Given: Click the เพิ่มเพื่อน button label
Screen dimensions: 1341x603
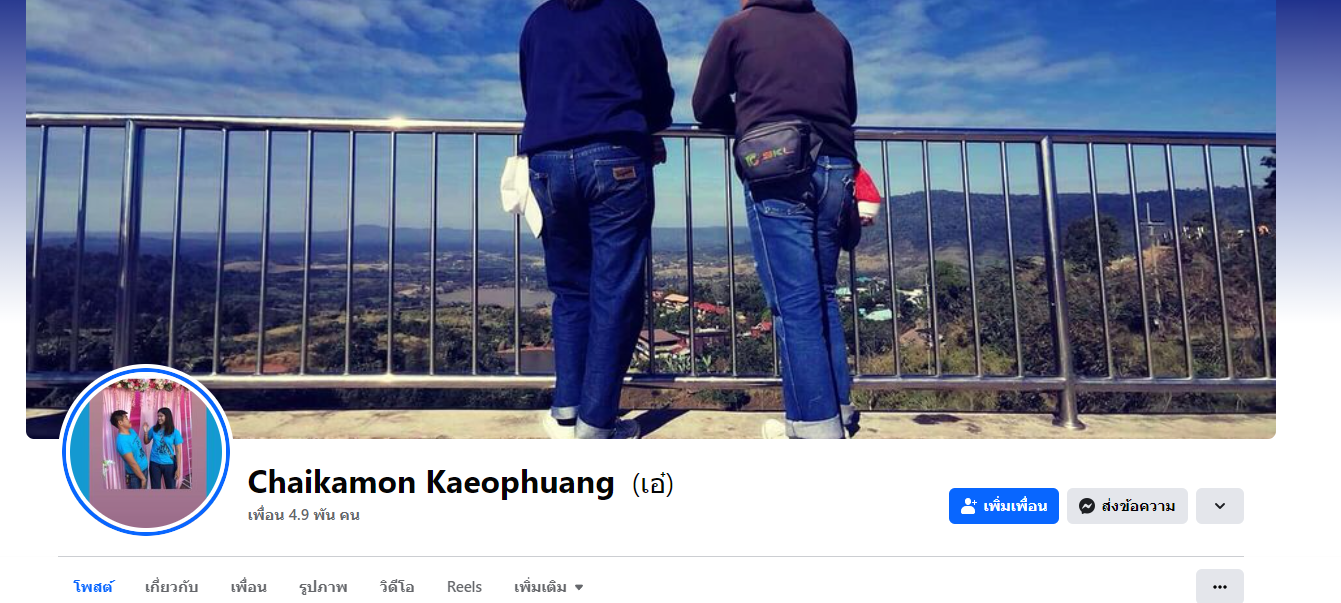Looking at the screenshot, I should coord(1015,506).
